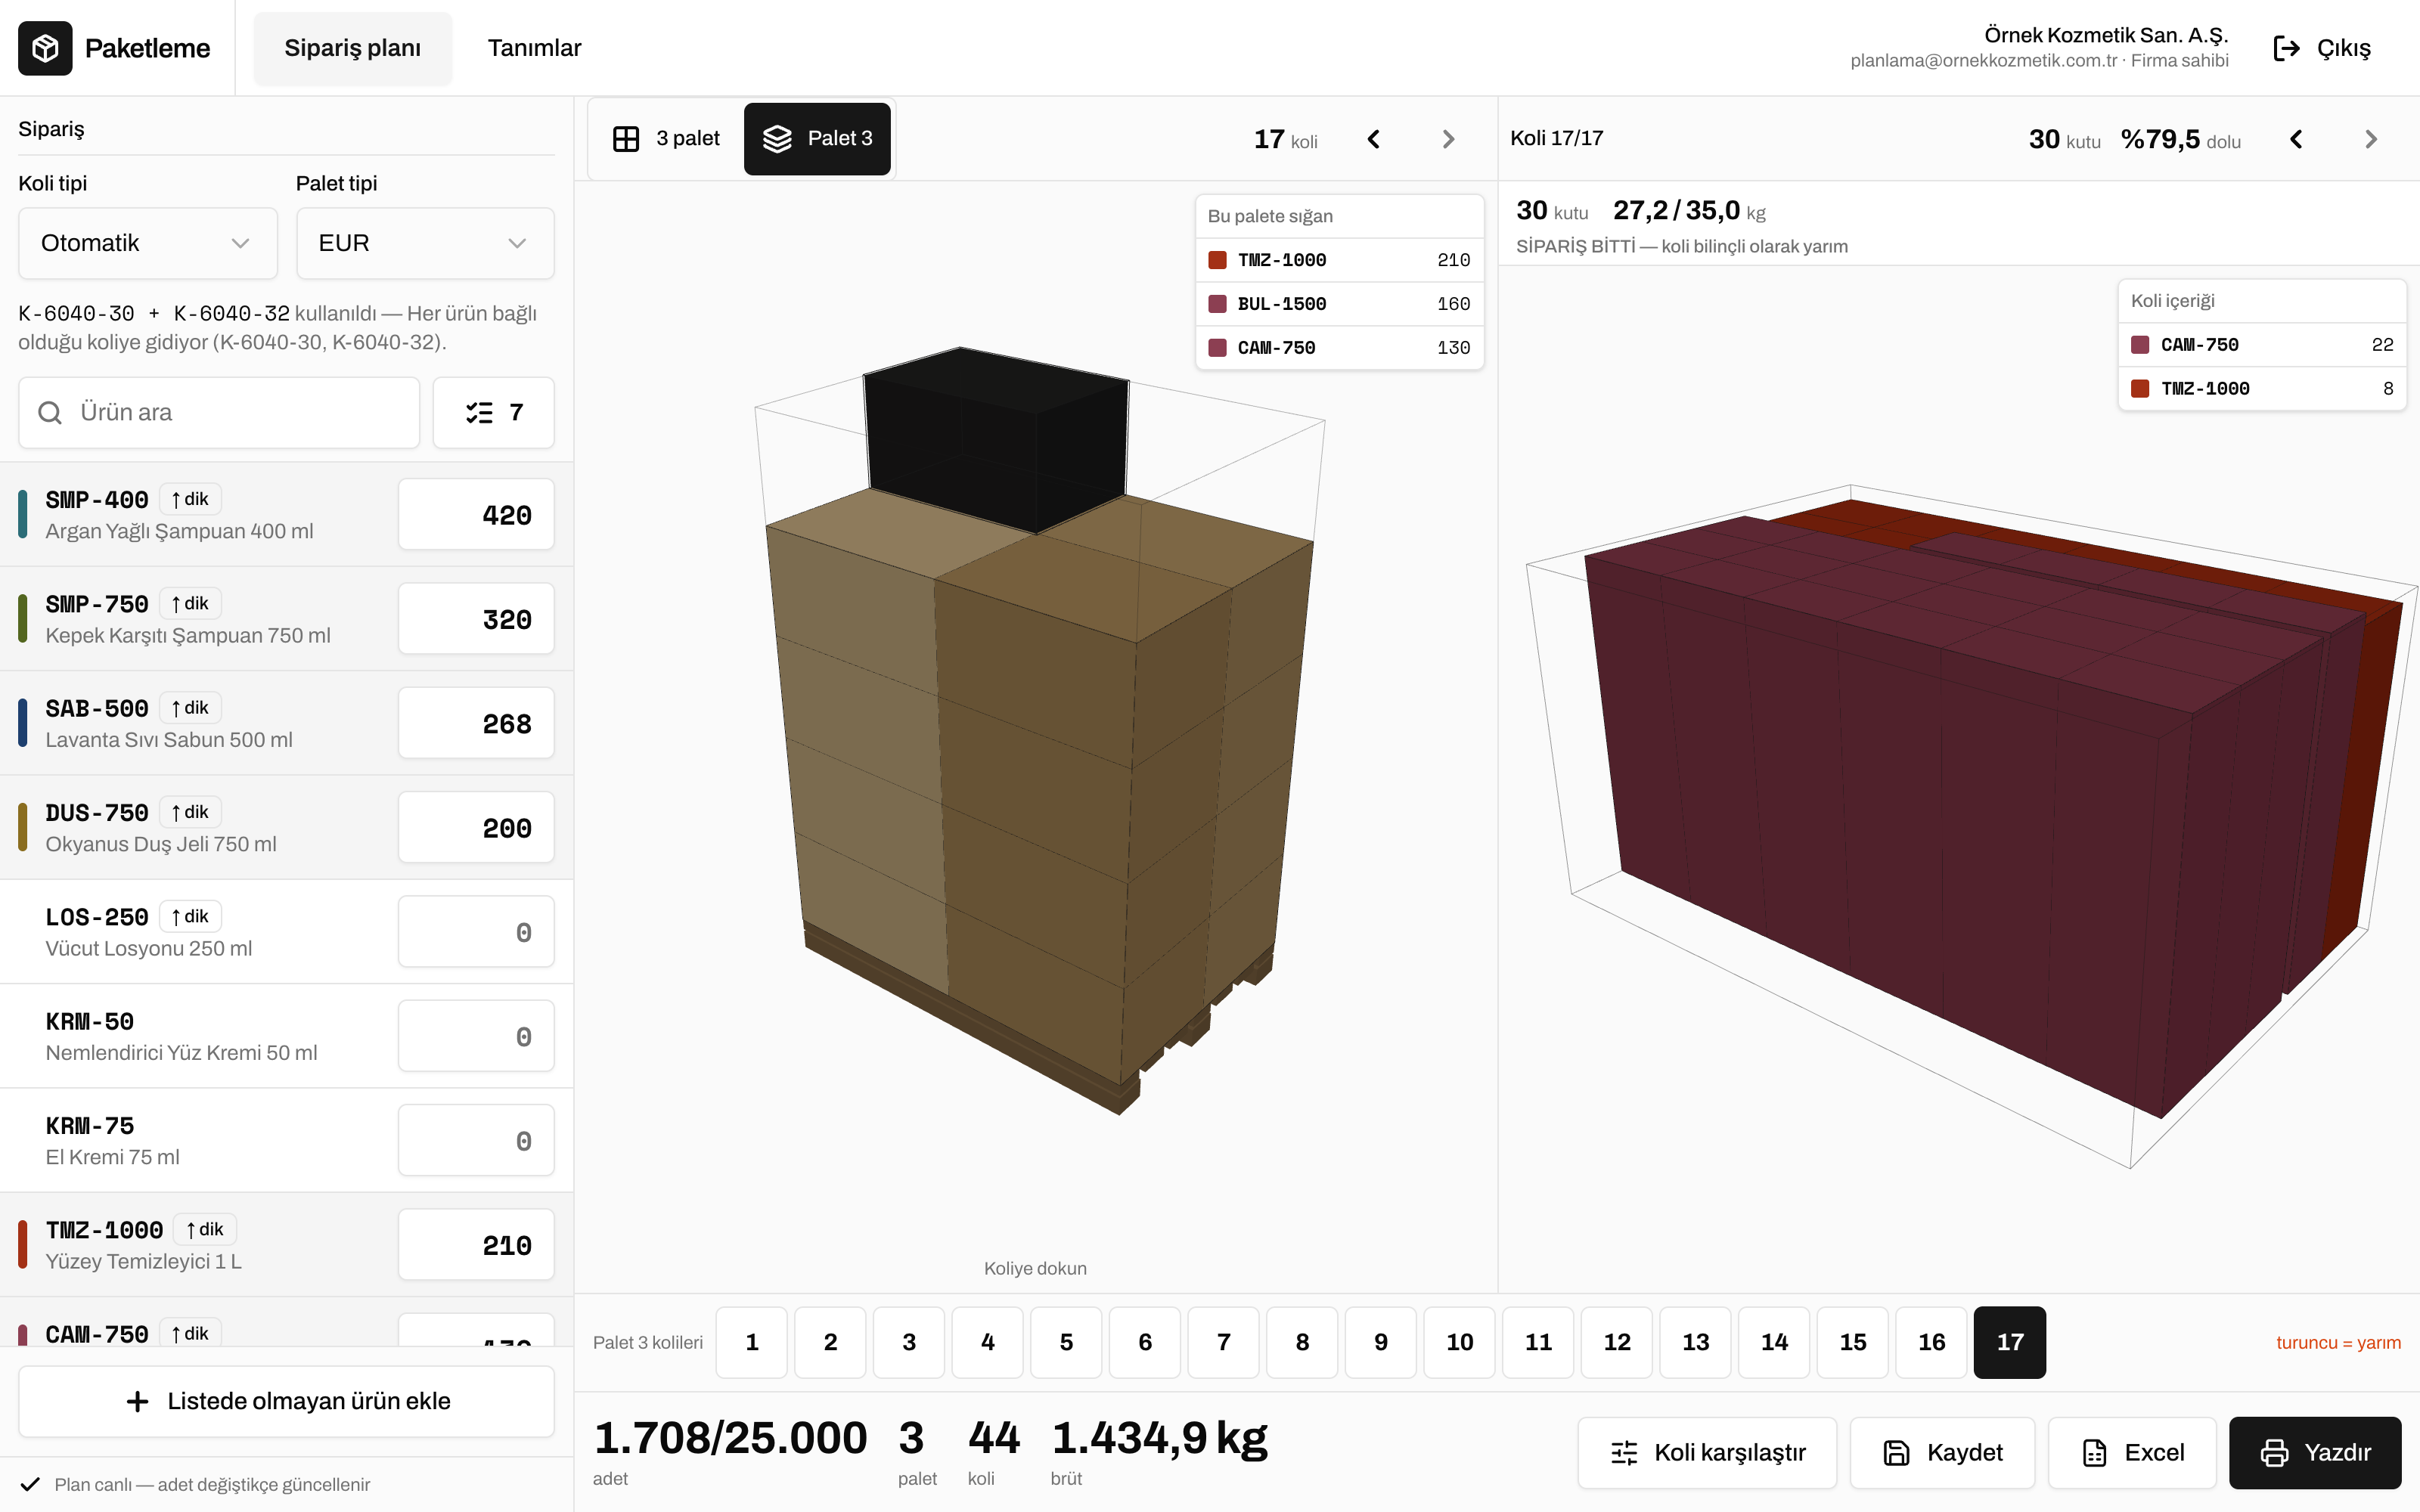Go to previous pallet with left chevron
Viewport: 2420px width, 1512px height.
pos(1374,139)
